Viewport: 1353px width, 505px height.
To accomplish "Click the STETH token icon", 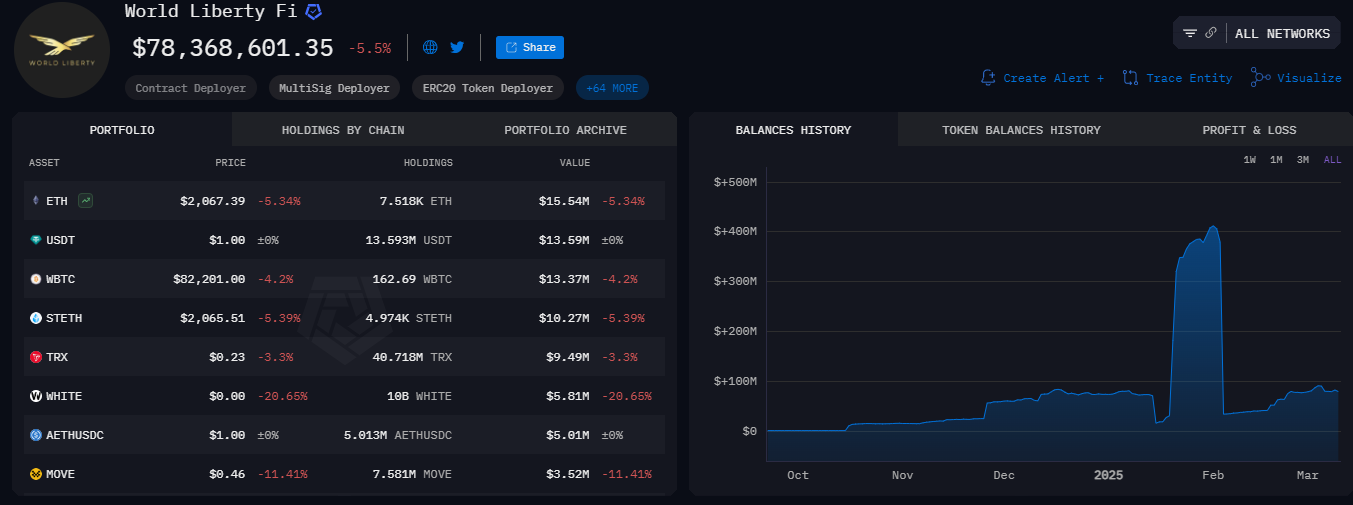I will point(37,318).
